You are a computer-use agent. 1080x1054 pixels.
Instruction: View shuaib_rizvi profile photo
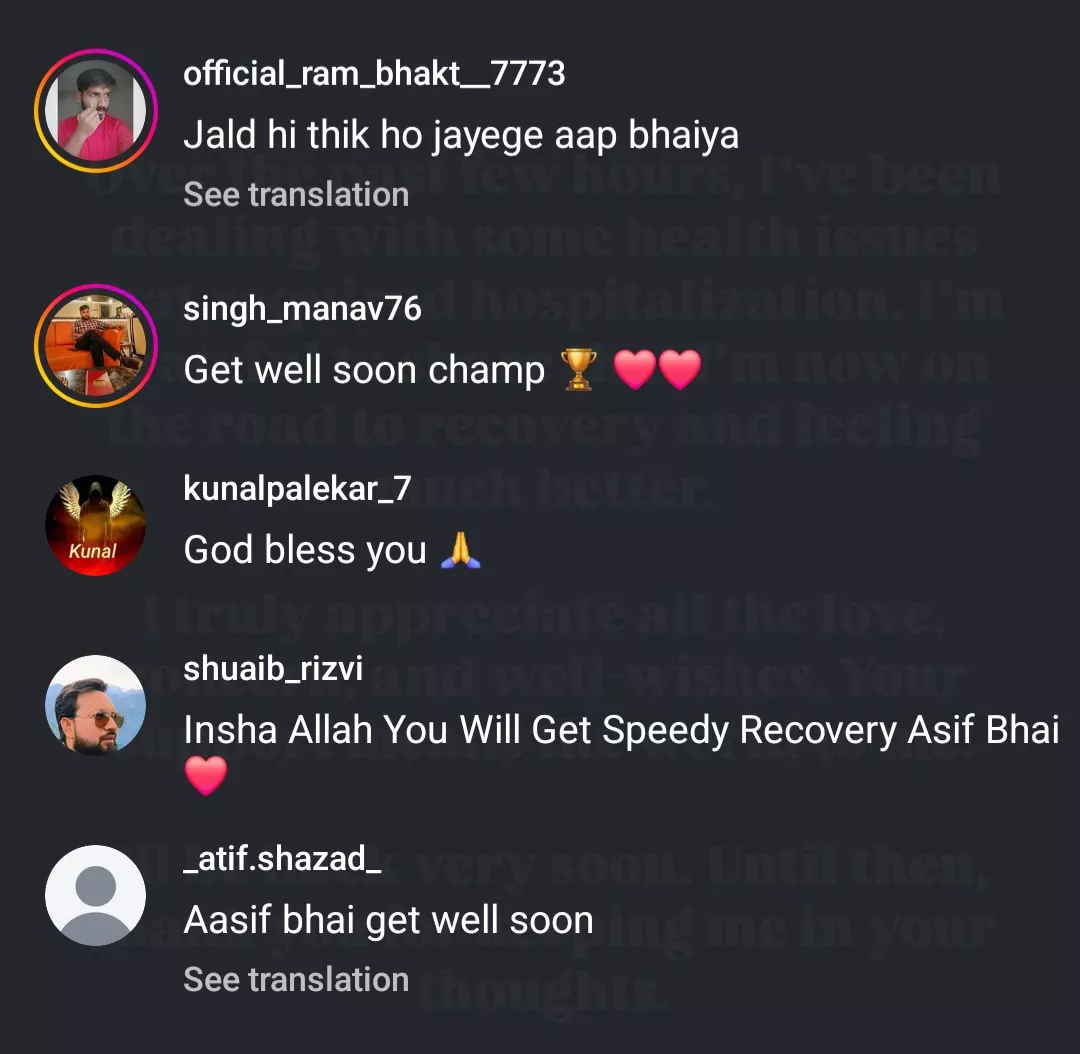96,705
